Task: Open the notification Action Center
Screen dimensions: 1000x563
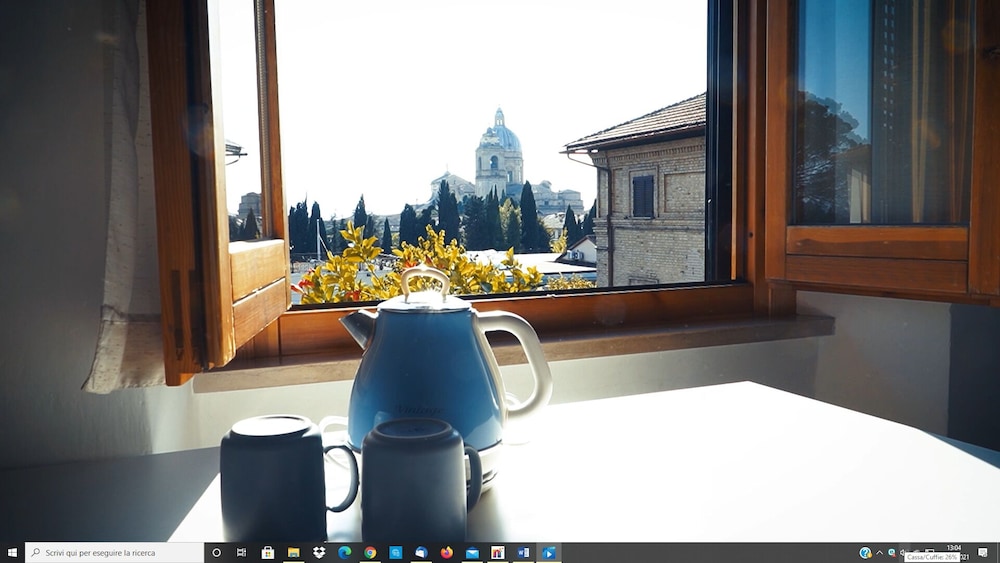Action: click(983, 552)
